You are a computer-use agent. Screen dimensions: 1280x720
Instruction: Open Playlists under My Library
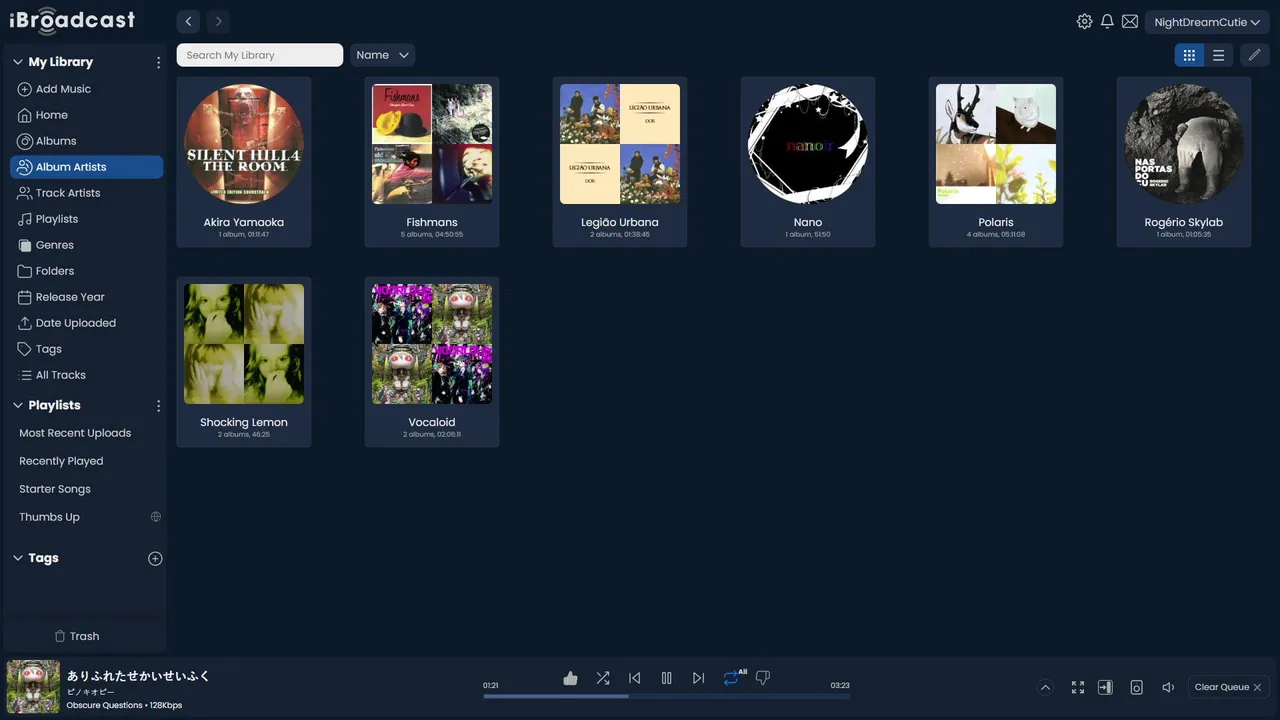point(87,219)
